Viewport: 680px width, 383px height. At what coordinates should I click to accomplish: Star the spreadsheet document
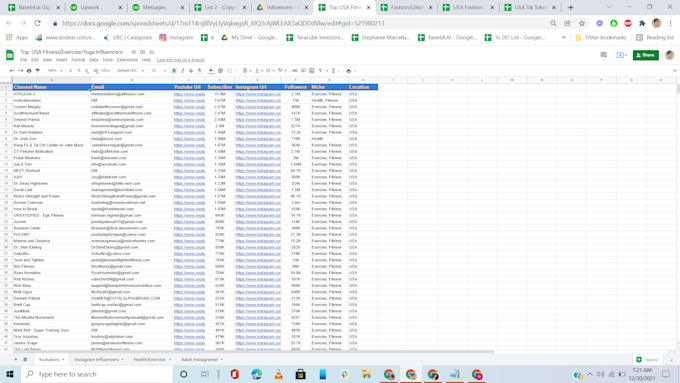[134, 52]
